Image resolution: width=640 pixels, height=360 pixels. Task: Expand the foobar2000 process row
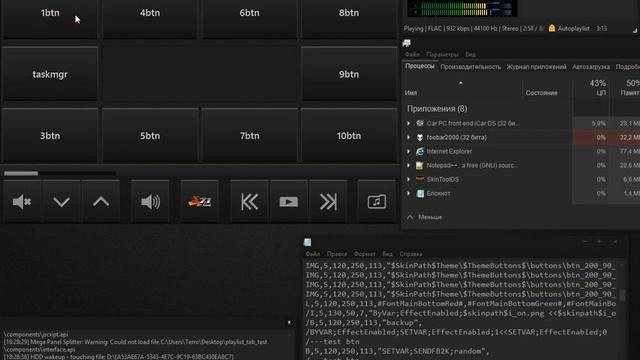pos(408,138)
